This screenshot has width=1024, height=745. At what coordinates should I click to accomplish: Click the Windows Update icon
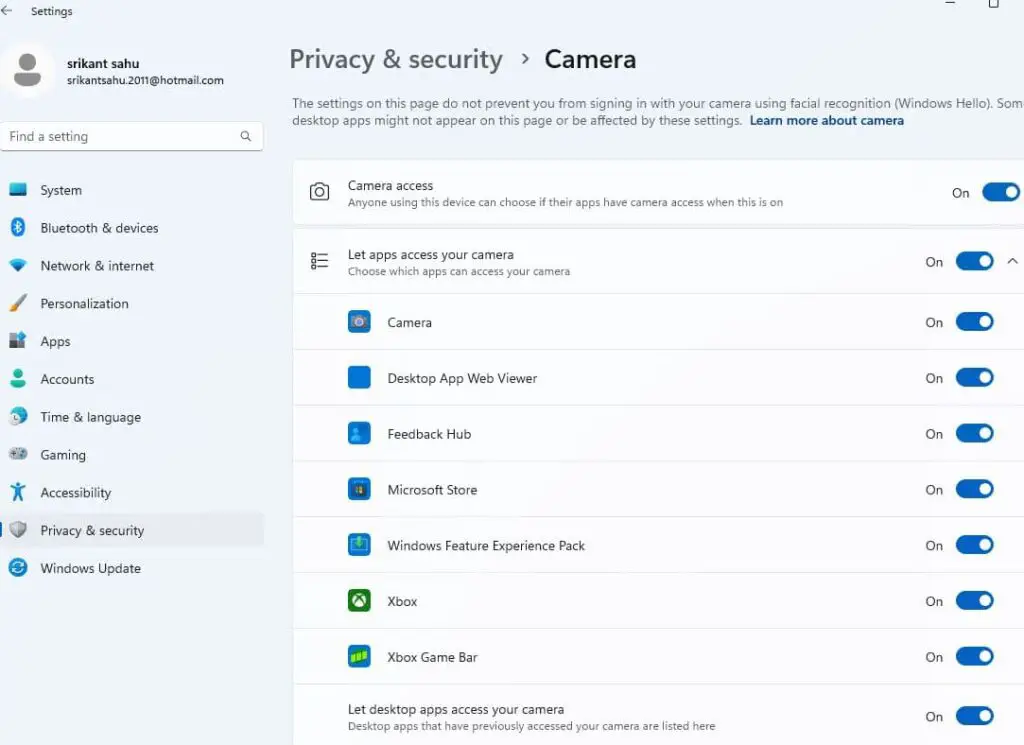[22, 568]
